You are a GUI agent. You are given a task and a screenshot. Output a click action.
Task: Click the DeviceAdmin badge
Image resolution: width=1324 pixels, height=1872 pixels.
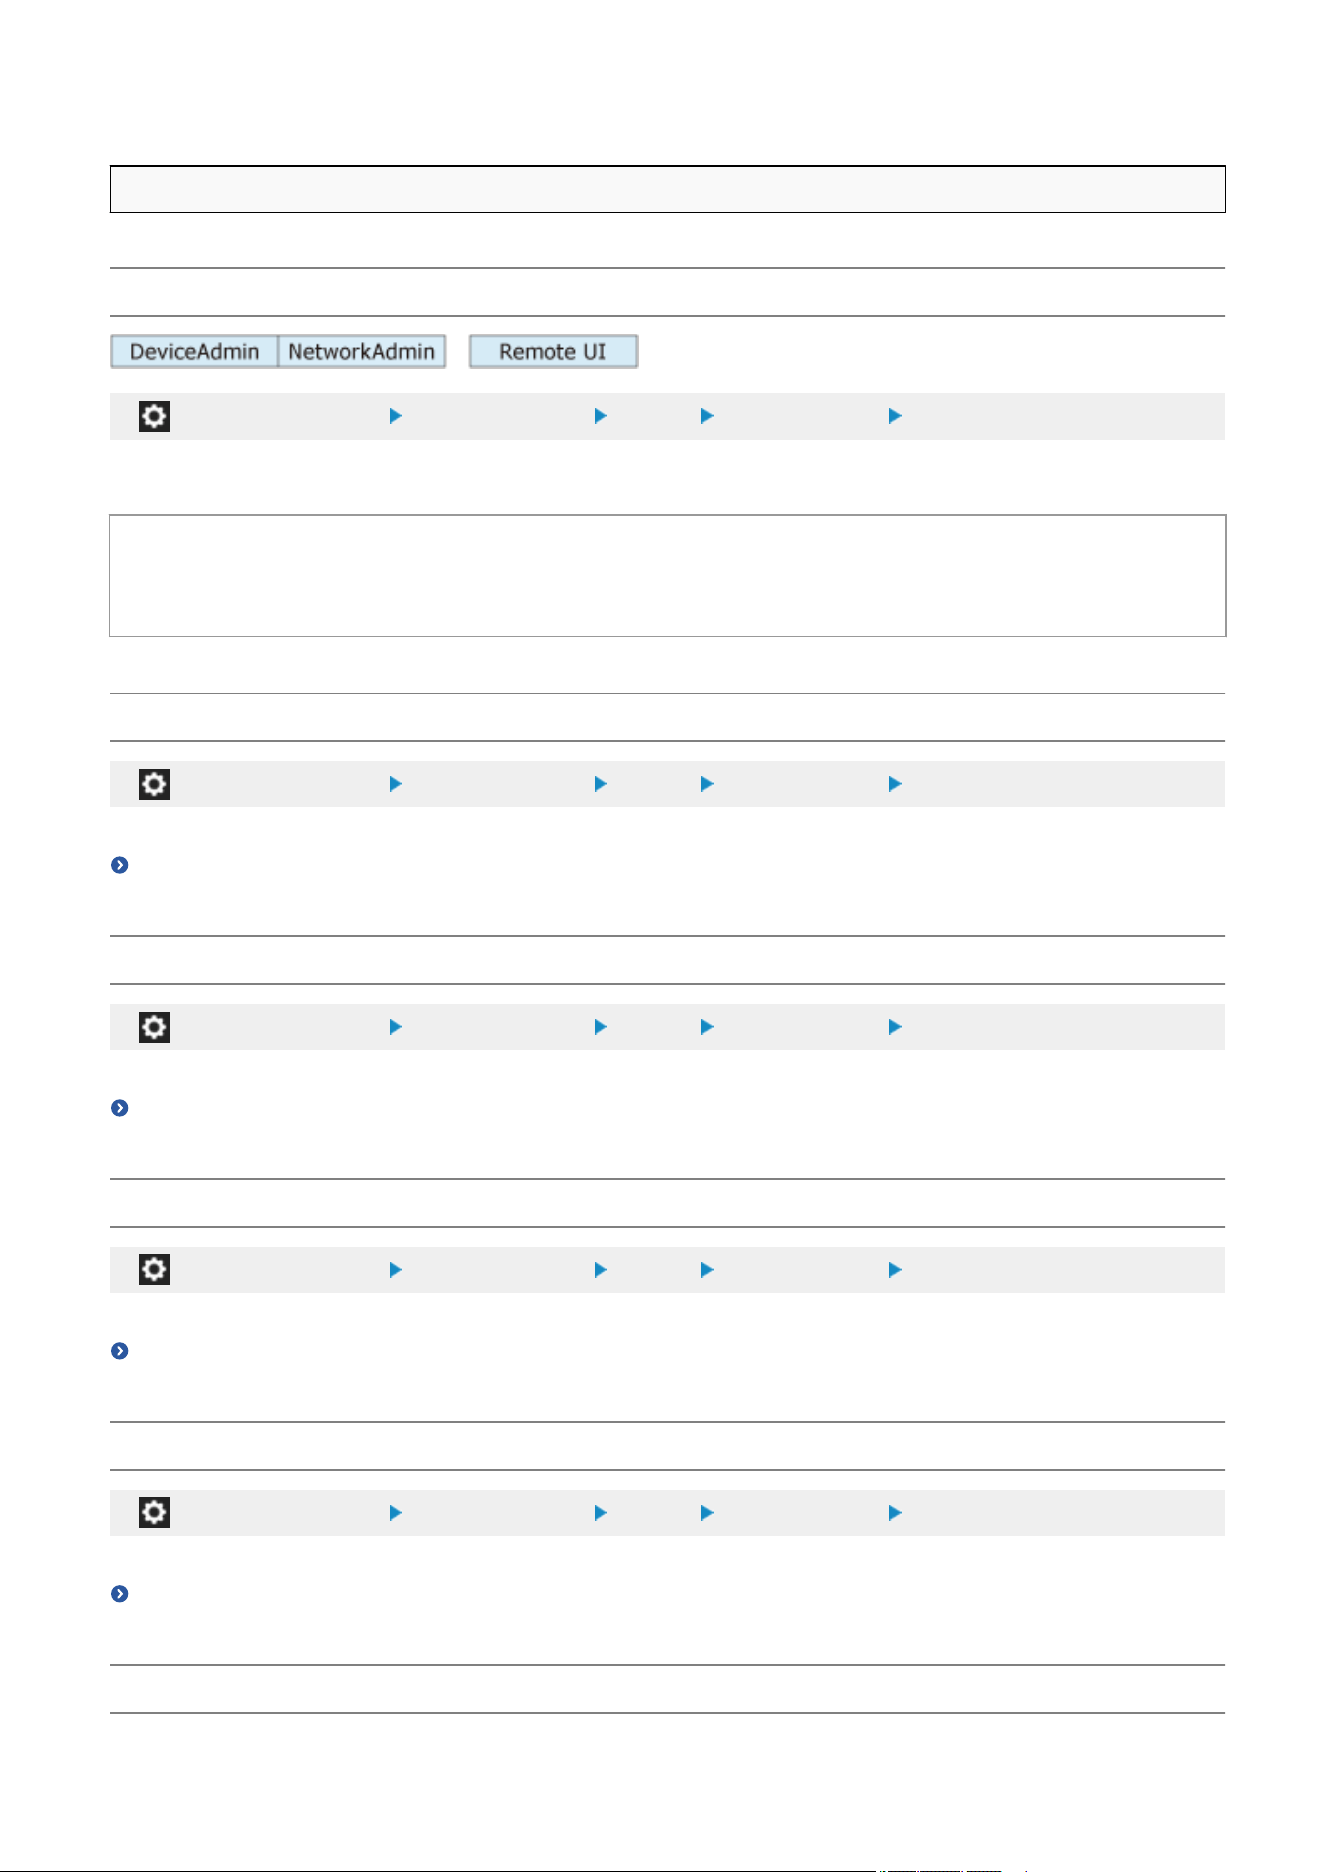(x=194, y=351)
